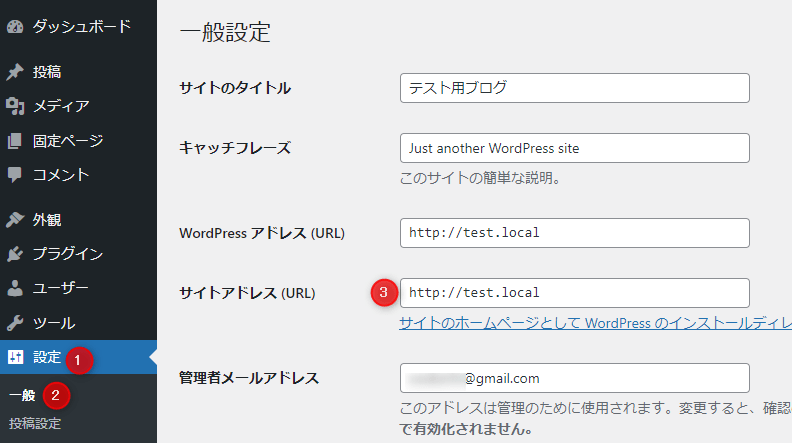Click the Pages (固定ページ) icon
Image resolution: width=792 pixels, height=443 pixels.
15,141
